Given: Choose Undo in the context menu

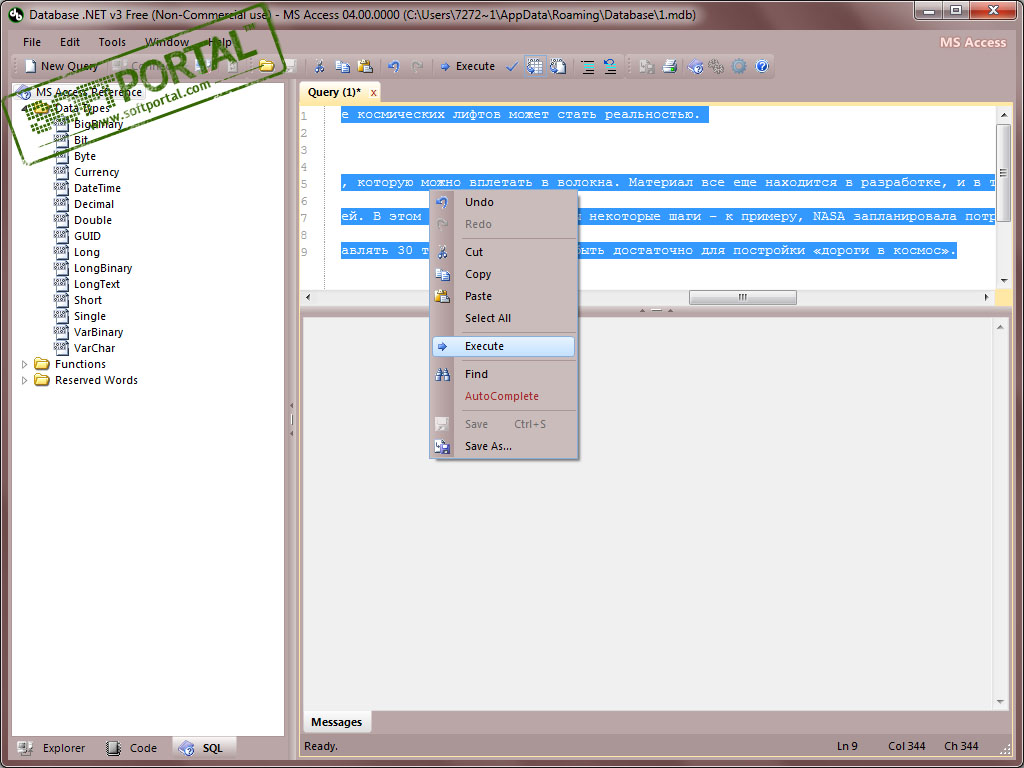Looking at the screenshot, I should tap(504, 202).
